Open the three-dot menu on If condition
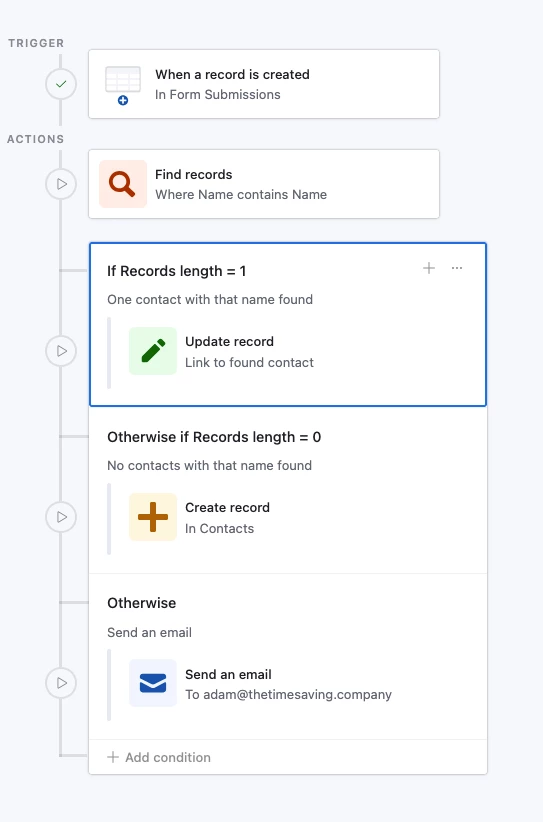Screen dimensions: 543x822 pyautogui.click(x=457, y=268)
